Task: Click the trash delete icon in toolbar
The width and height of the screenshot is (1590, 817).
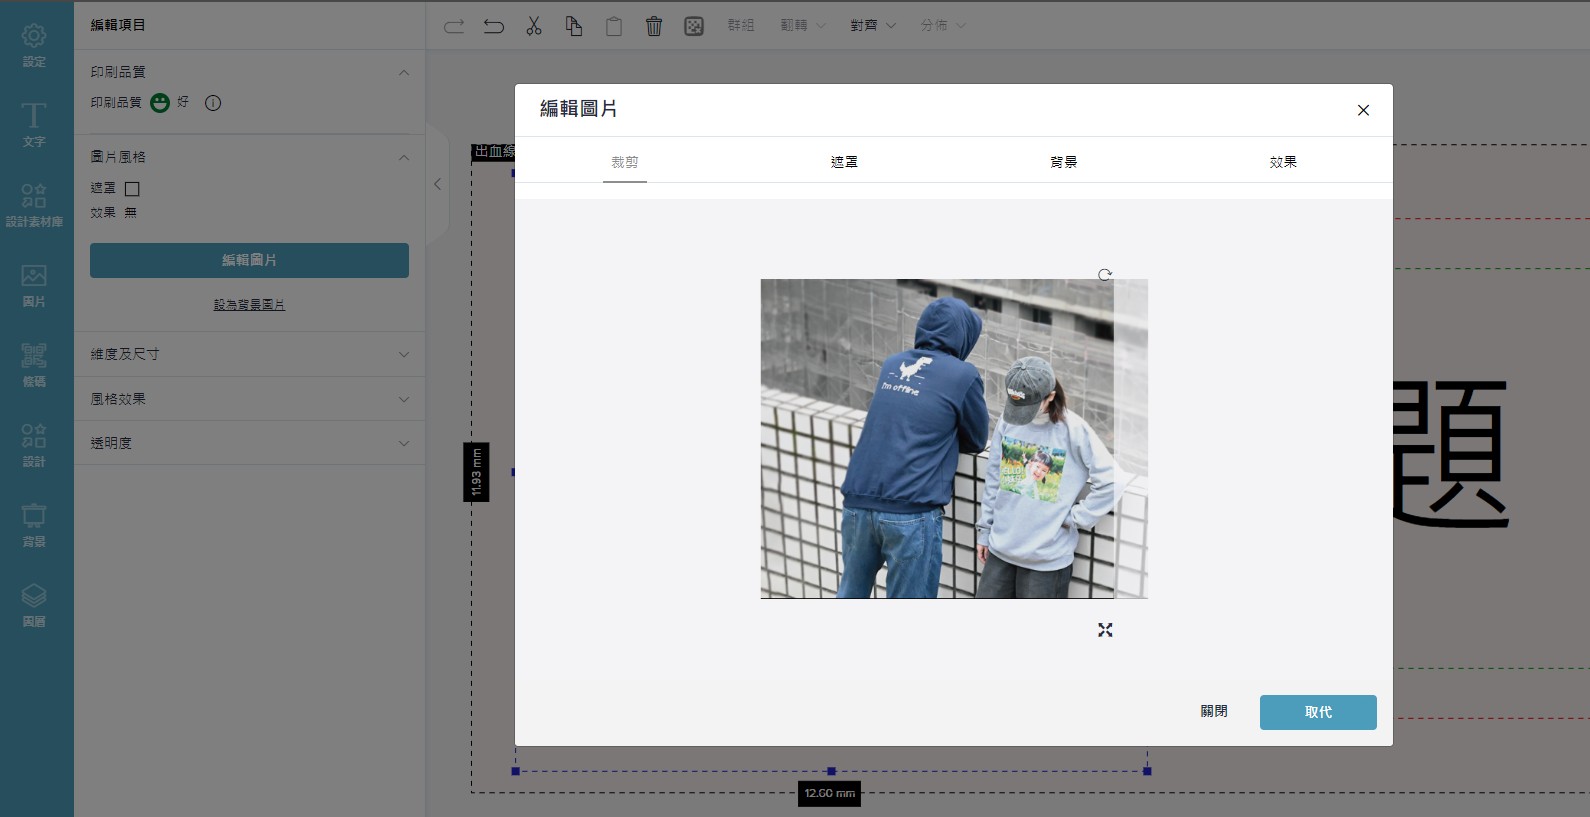Action: [654, 26]
